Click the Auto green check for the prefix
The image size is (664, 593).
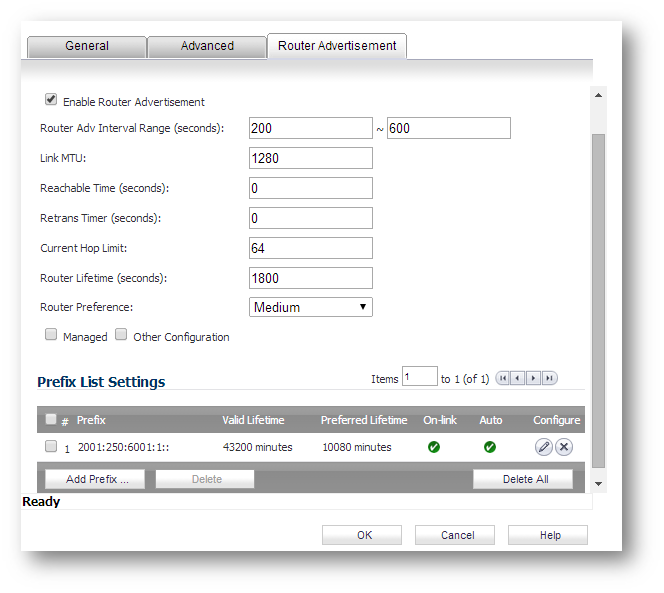tap(490, 447)
